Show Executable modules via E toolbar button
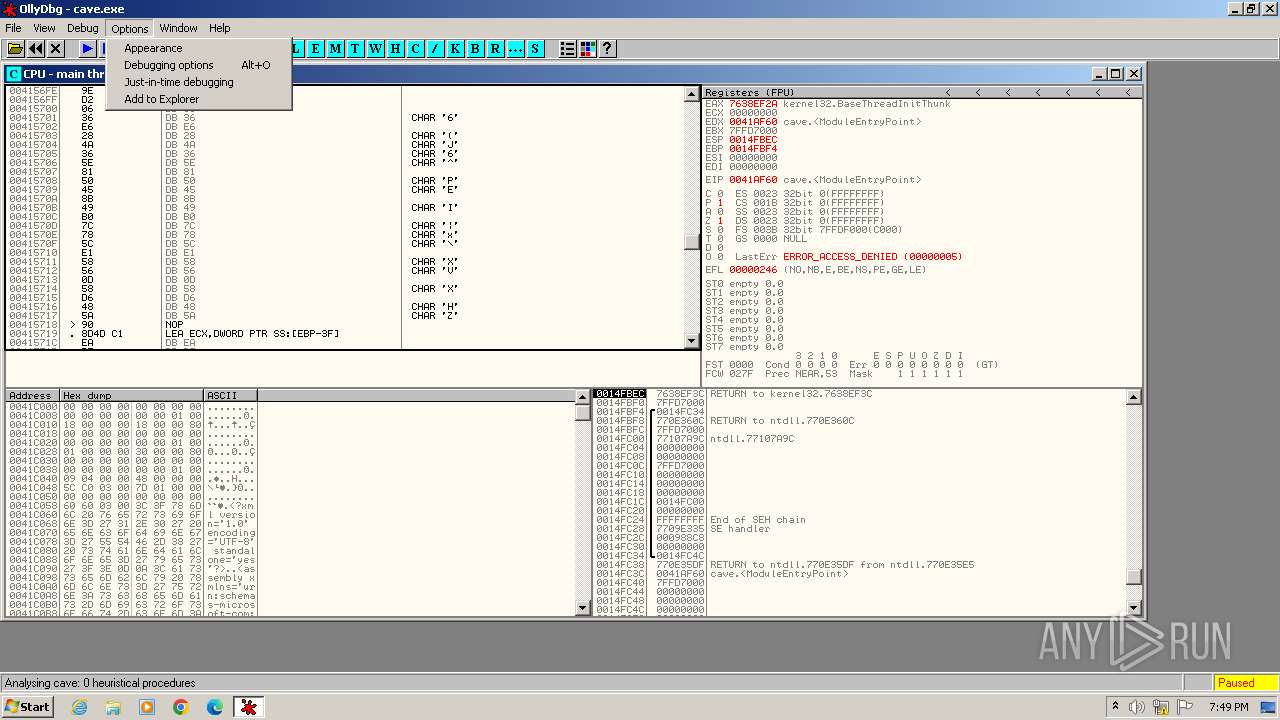This screenshot has width=1280, height=720. (315, 48)
